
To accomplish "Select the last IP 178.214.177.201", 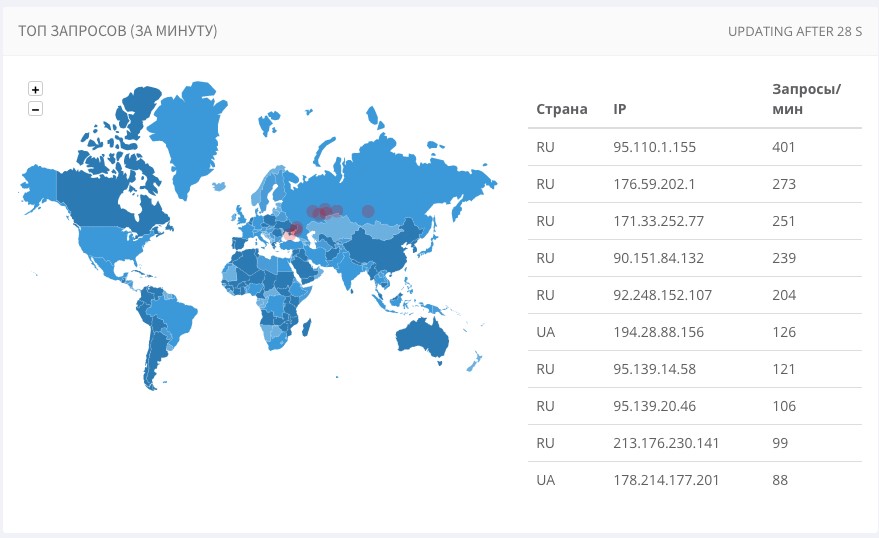I will [666, 480].
